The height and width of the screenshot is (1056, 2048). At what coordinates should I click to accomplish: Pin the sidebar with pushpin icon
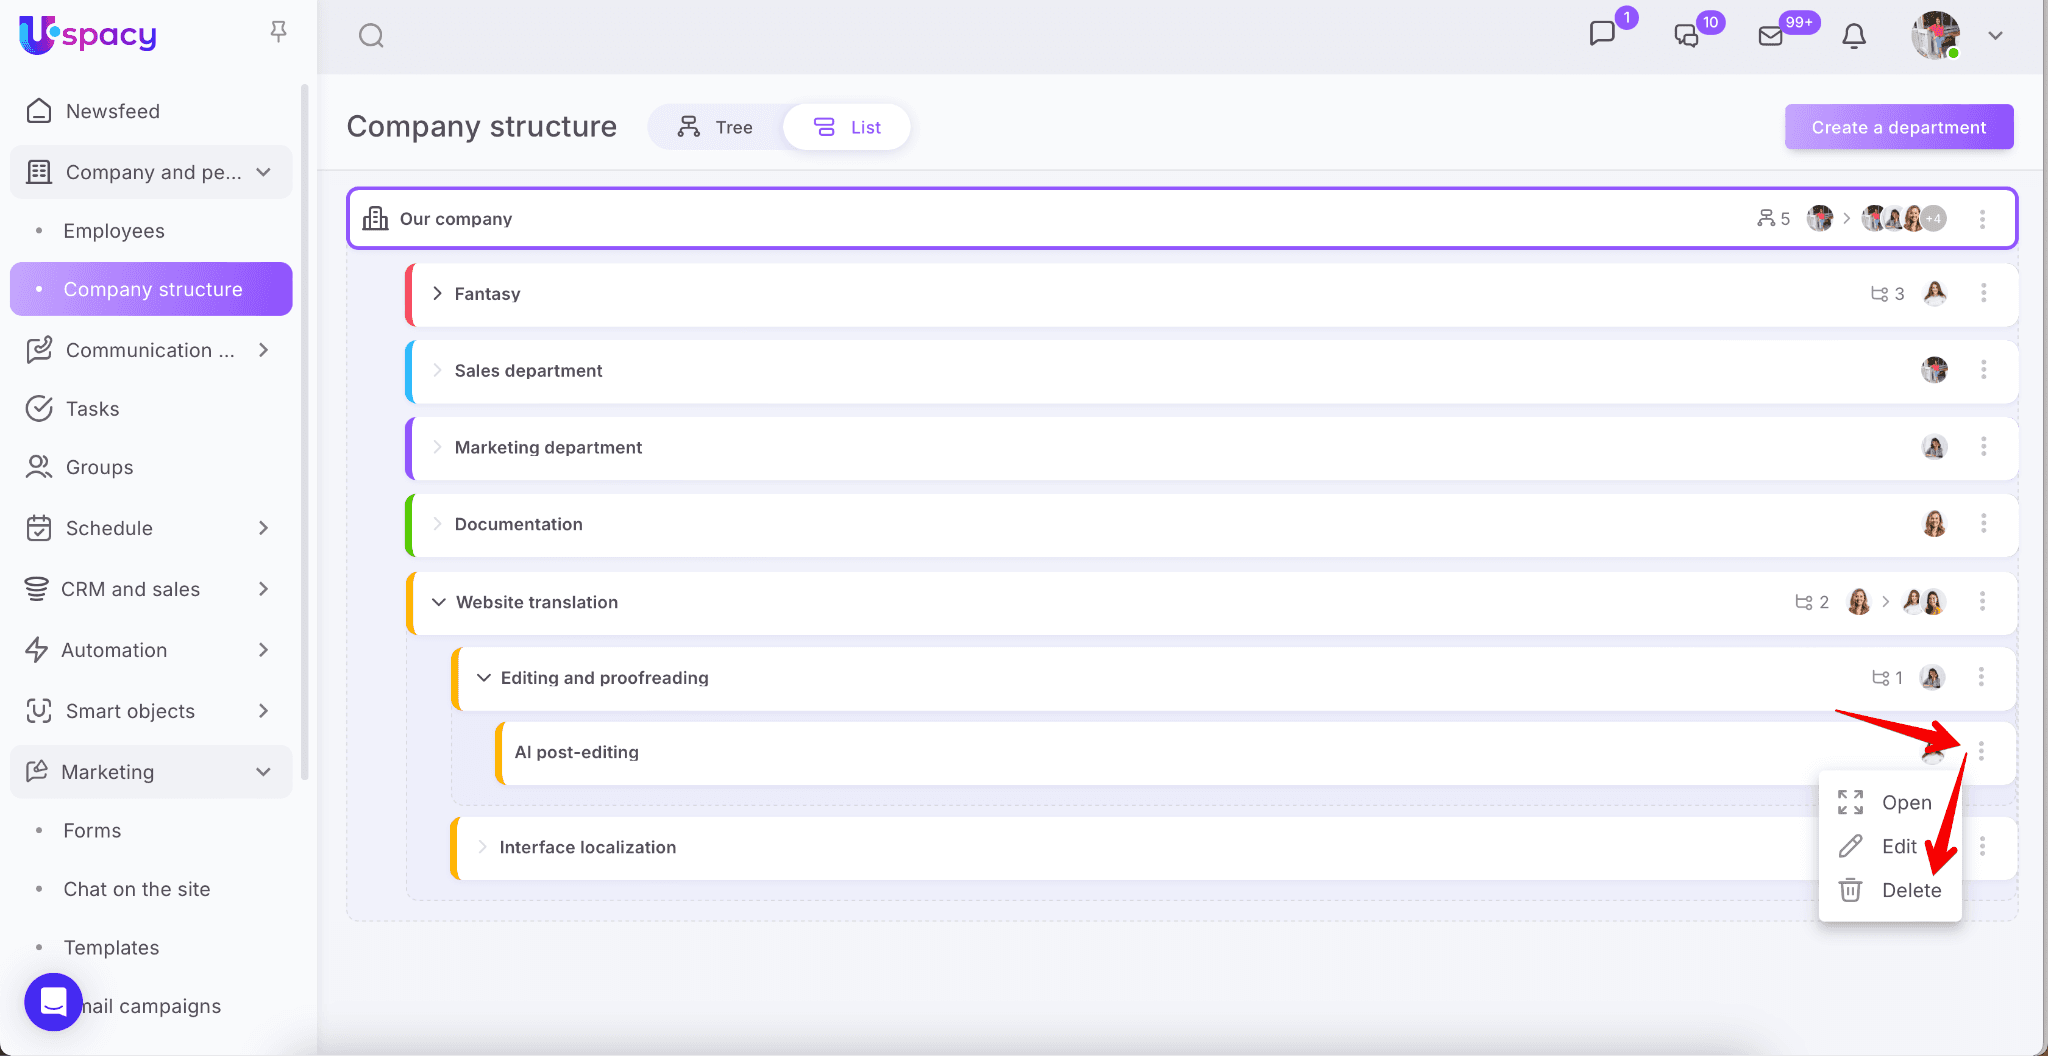[279, 32]
